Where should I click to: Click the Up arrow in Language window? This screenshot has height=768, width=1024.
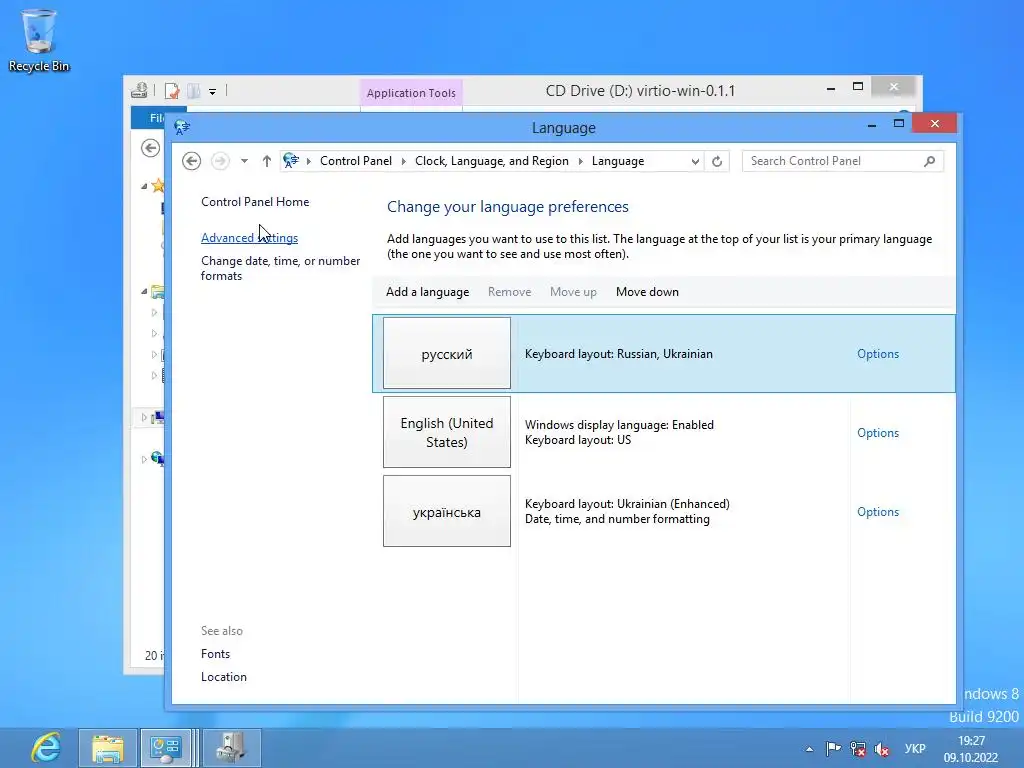point(266,161)
